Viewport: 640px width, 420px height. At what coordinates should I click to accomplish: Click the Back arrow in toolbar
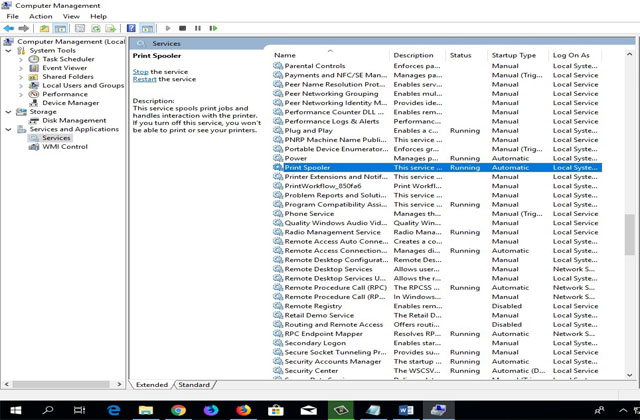tap(9, 28)
